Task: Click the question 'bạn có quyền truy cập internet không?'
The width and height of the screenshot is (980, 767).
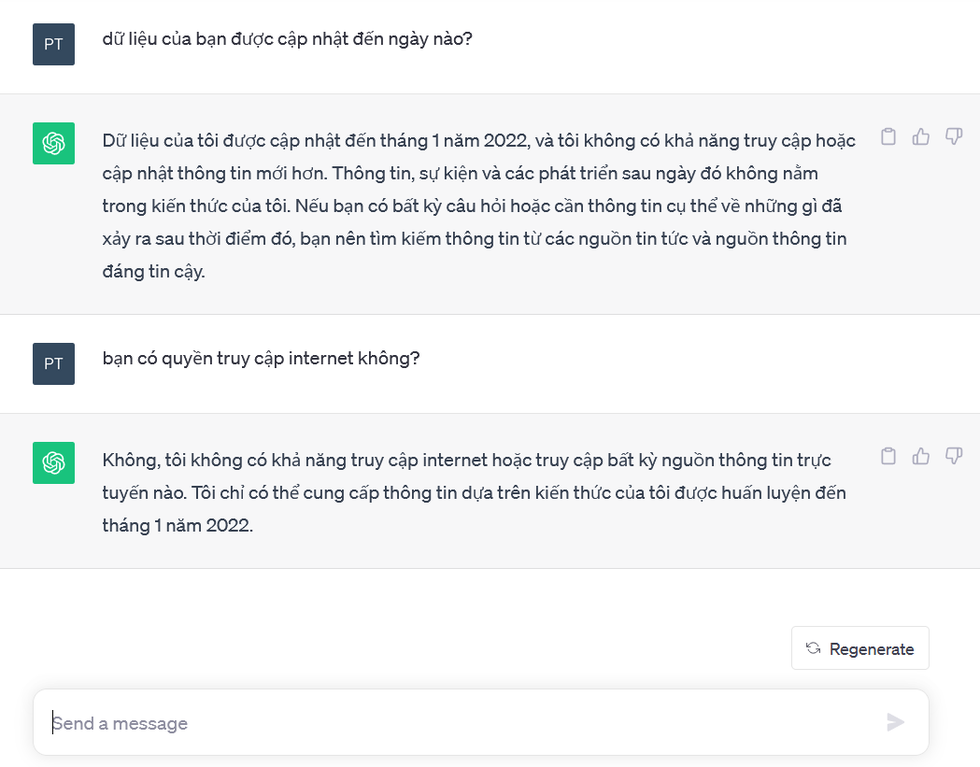Action: pyautogui.click(x=261, y=358)
